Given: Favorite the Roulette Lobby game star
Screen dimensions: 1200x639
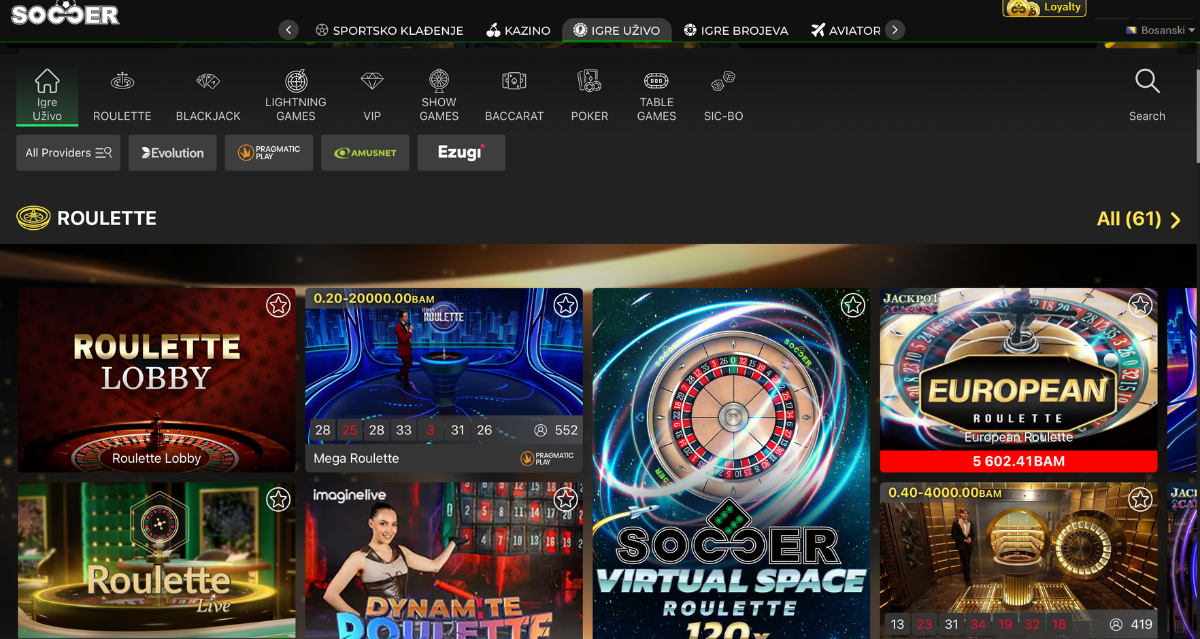Looking at the screenshot, I should pos(278,305).
